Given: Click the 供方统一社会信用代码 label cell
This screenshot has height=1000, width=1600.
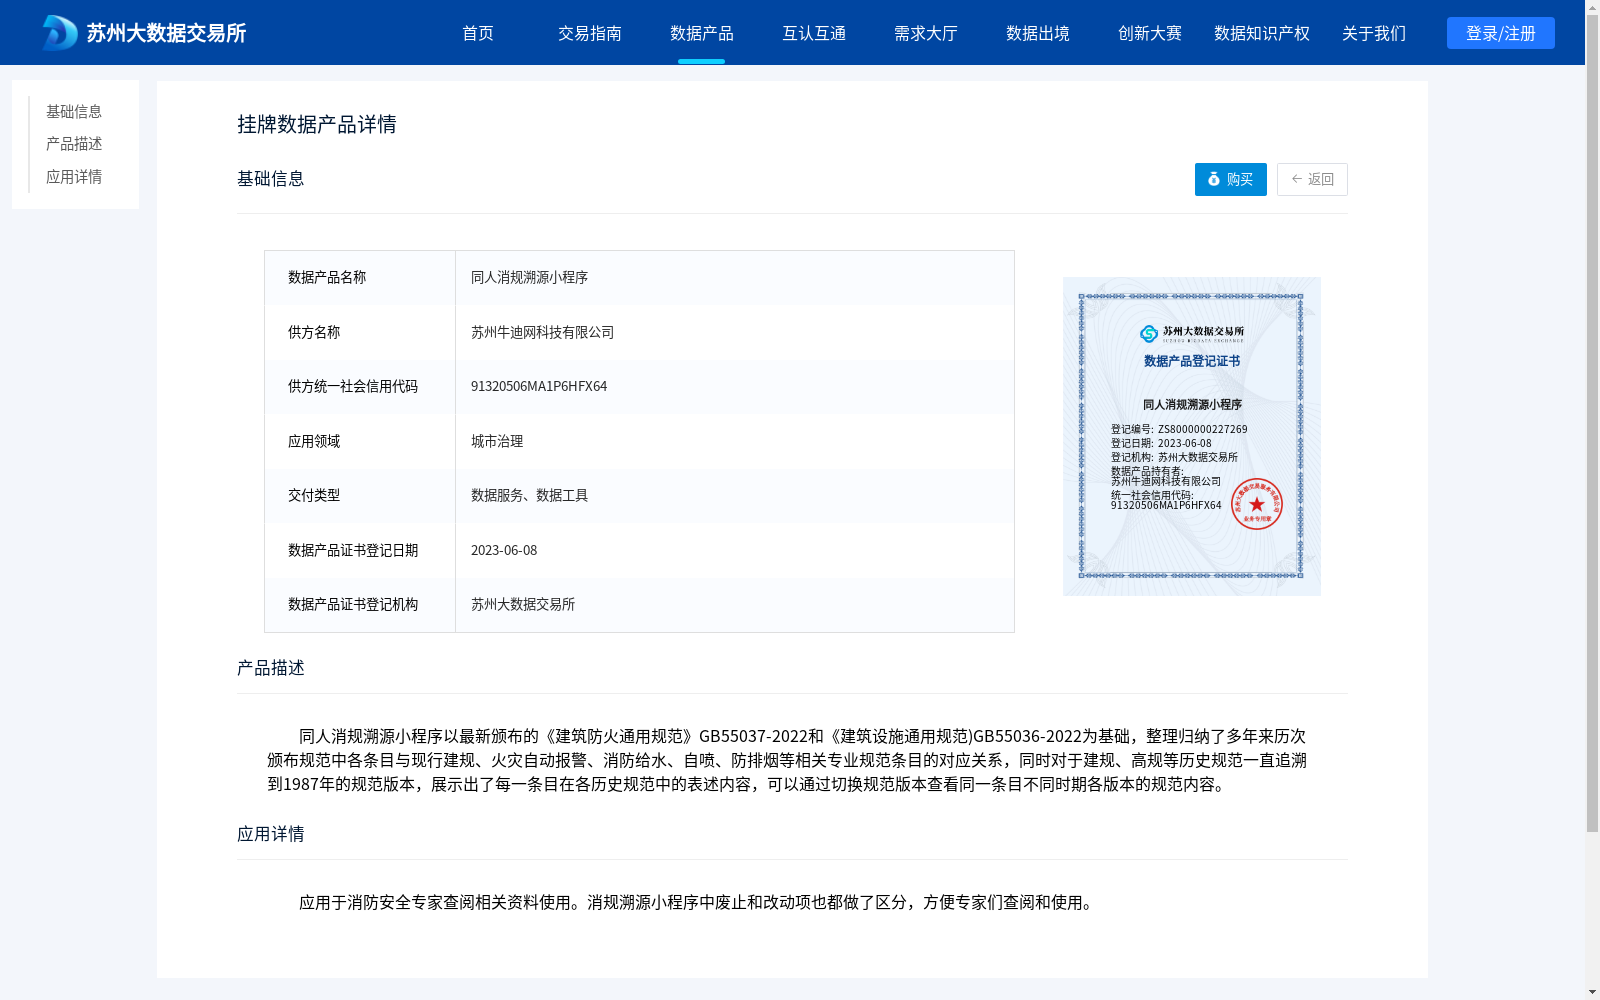Looking at the screenshot, I should (360, 386).
